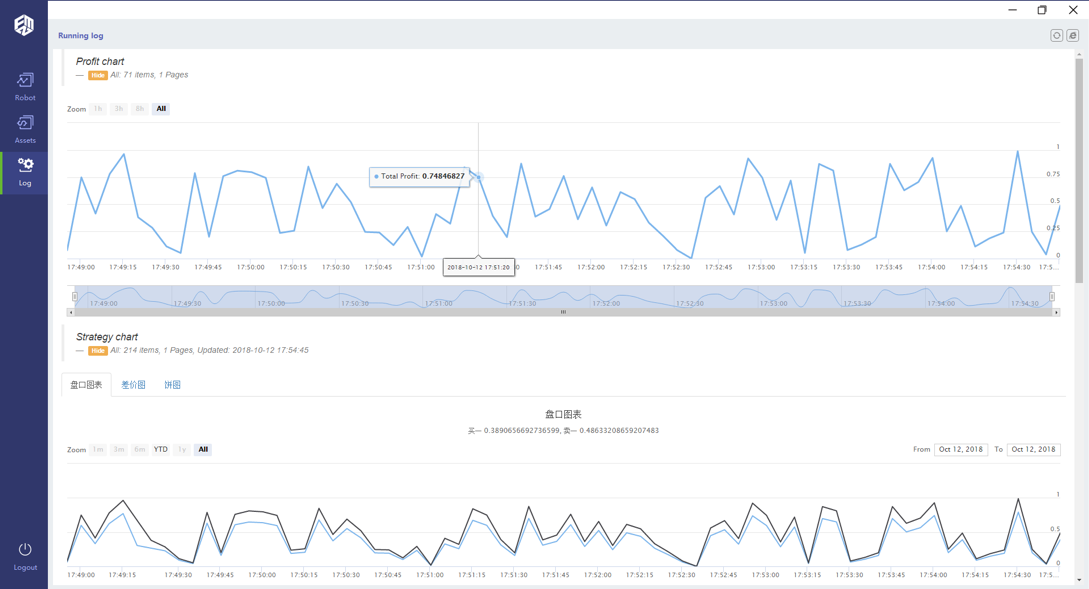Click the 2018-10-12 17:51:20 crosshair label

pyautogui.click(x=479, y=267)
